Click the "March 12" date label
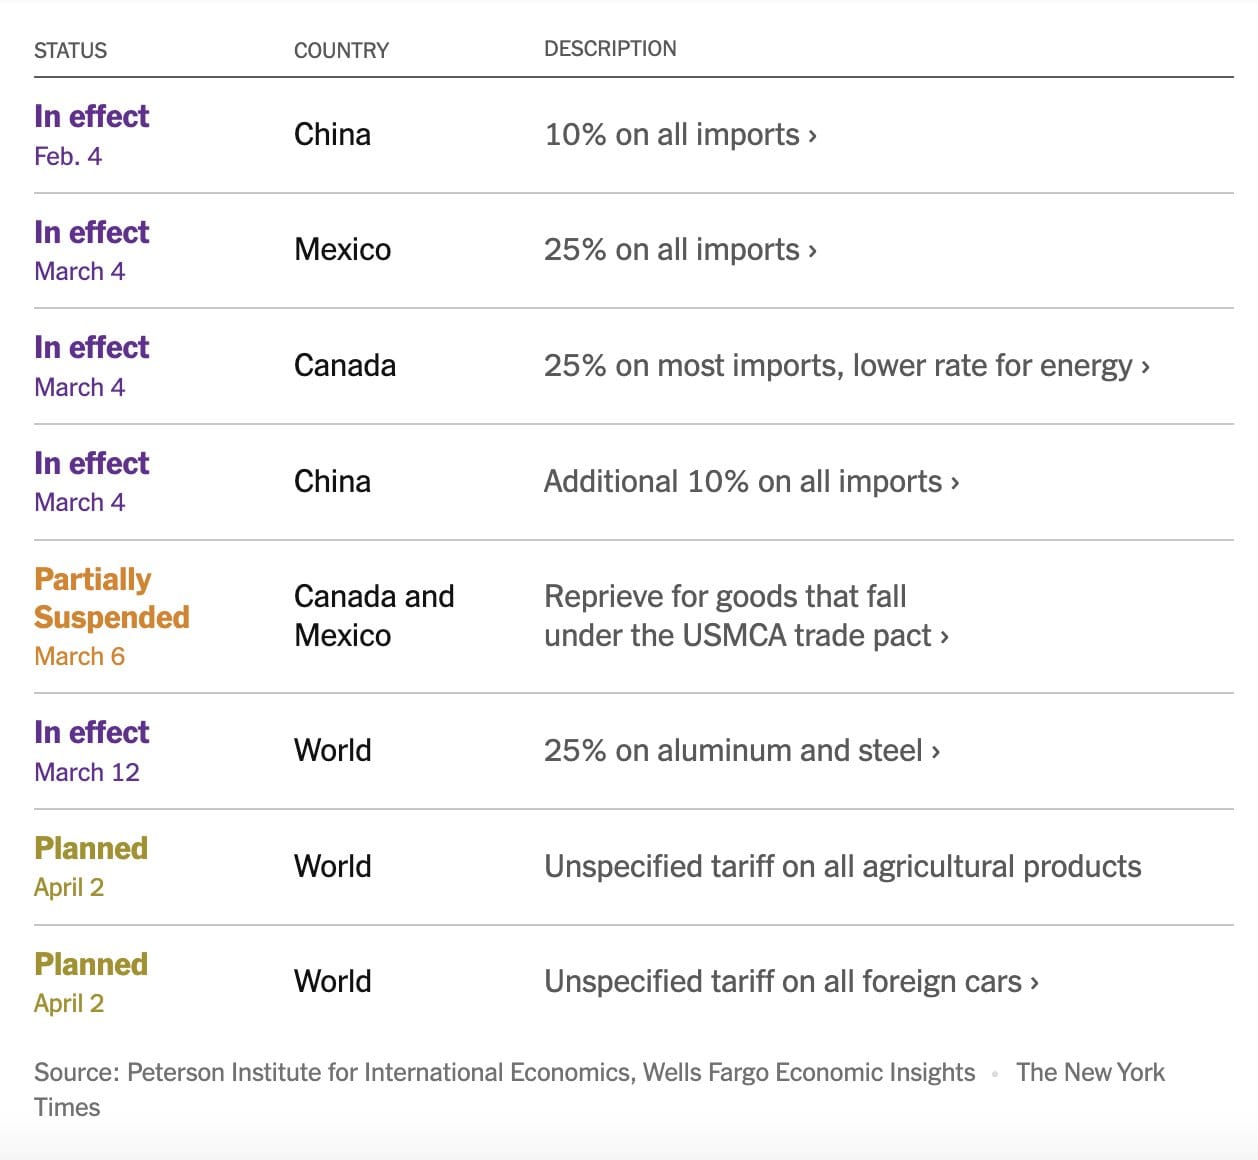 [x=87, y=772]
